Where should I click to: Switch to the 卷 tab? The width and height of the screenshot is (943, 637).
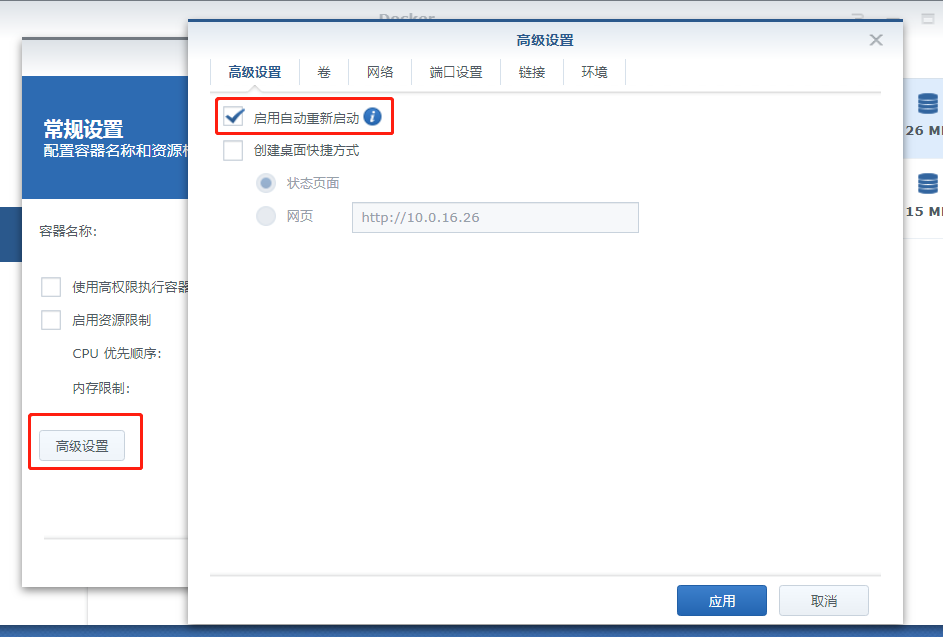point(324,72)
